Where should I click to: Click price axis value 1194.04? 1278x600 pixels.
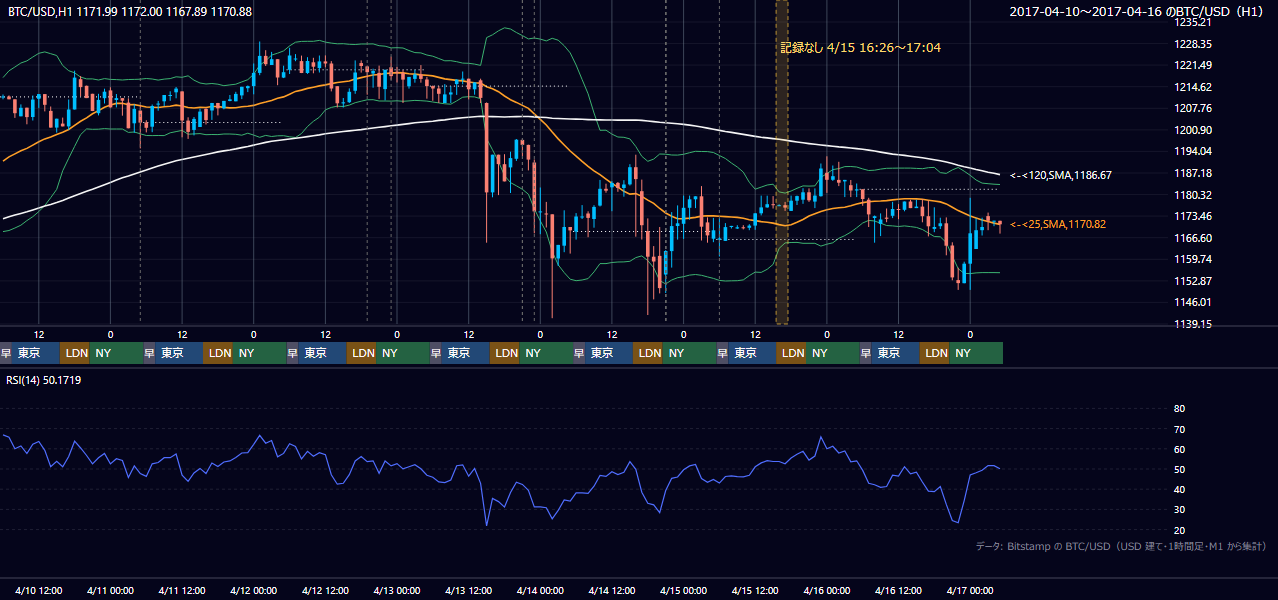(x=1193, y=151)
